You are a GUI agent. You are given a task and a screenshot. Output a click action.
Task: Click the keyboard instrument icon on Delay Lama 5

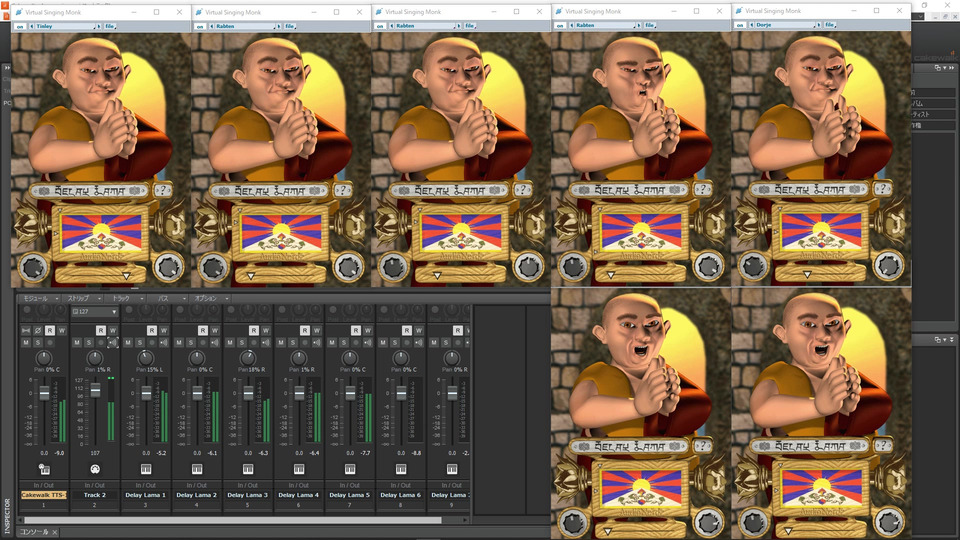(350, 468)
